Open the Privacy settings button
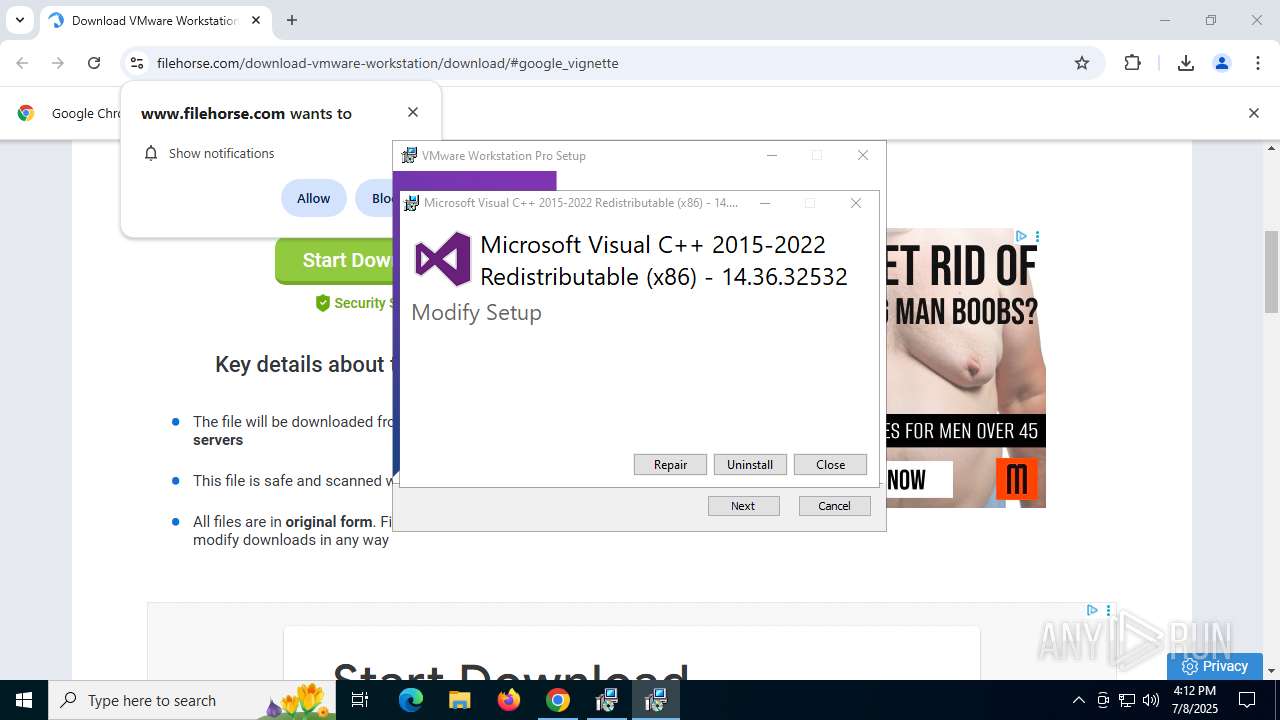This screenshot has height=720, width=1280. (x=1214, y=666)
